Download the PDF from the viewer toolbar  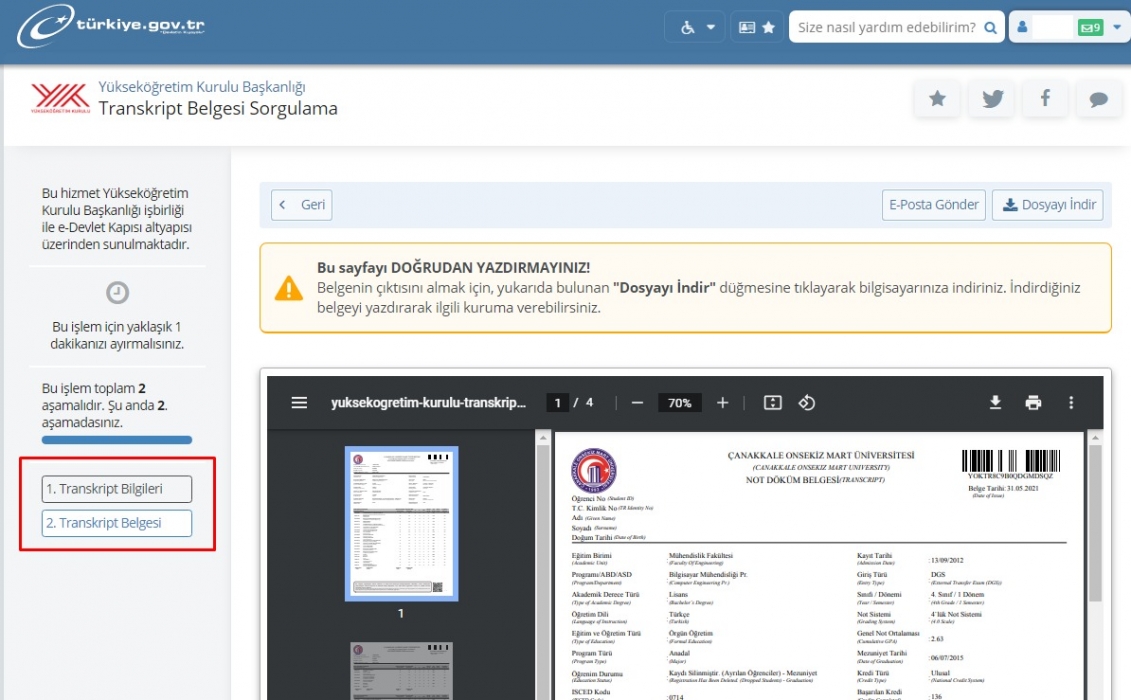pyautogui.click(x=995, y=403)
